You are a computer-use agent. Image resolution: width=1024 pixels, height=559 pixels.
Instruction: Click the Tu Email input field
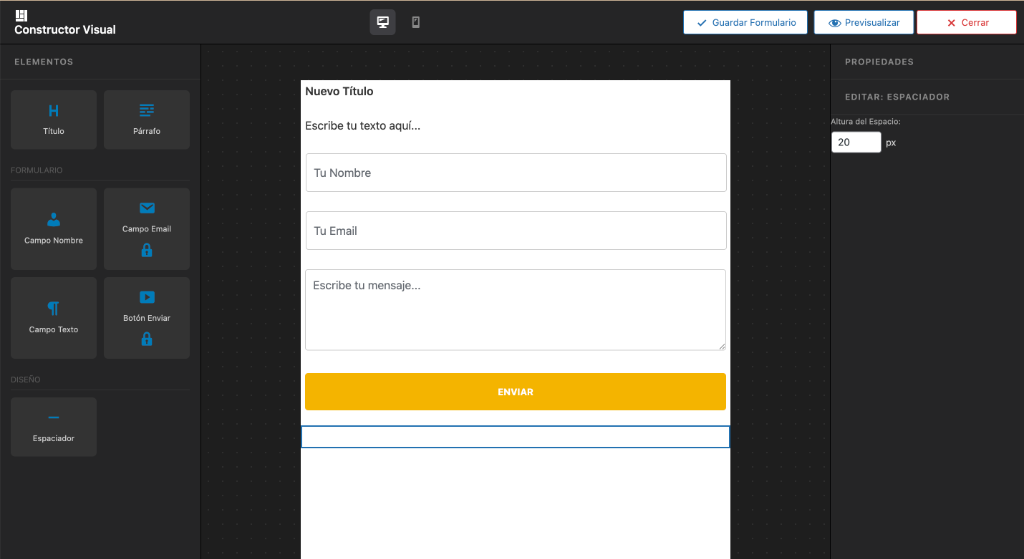coord(515,231)
